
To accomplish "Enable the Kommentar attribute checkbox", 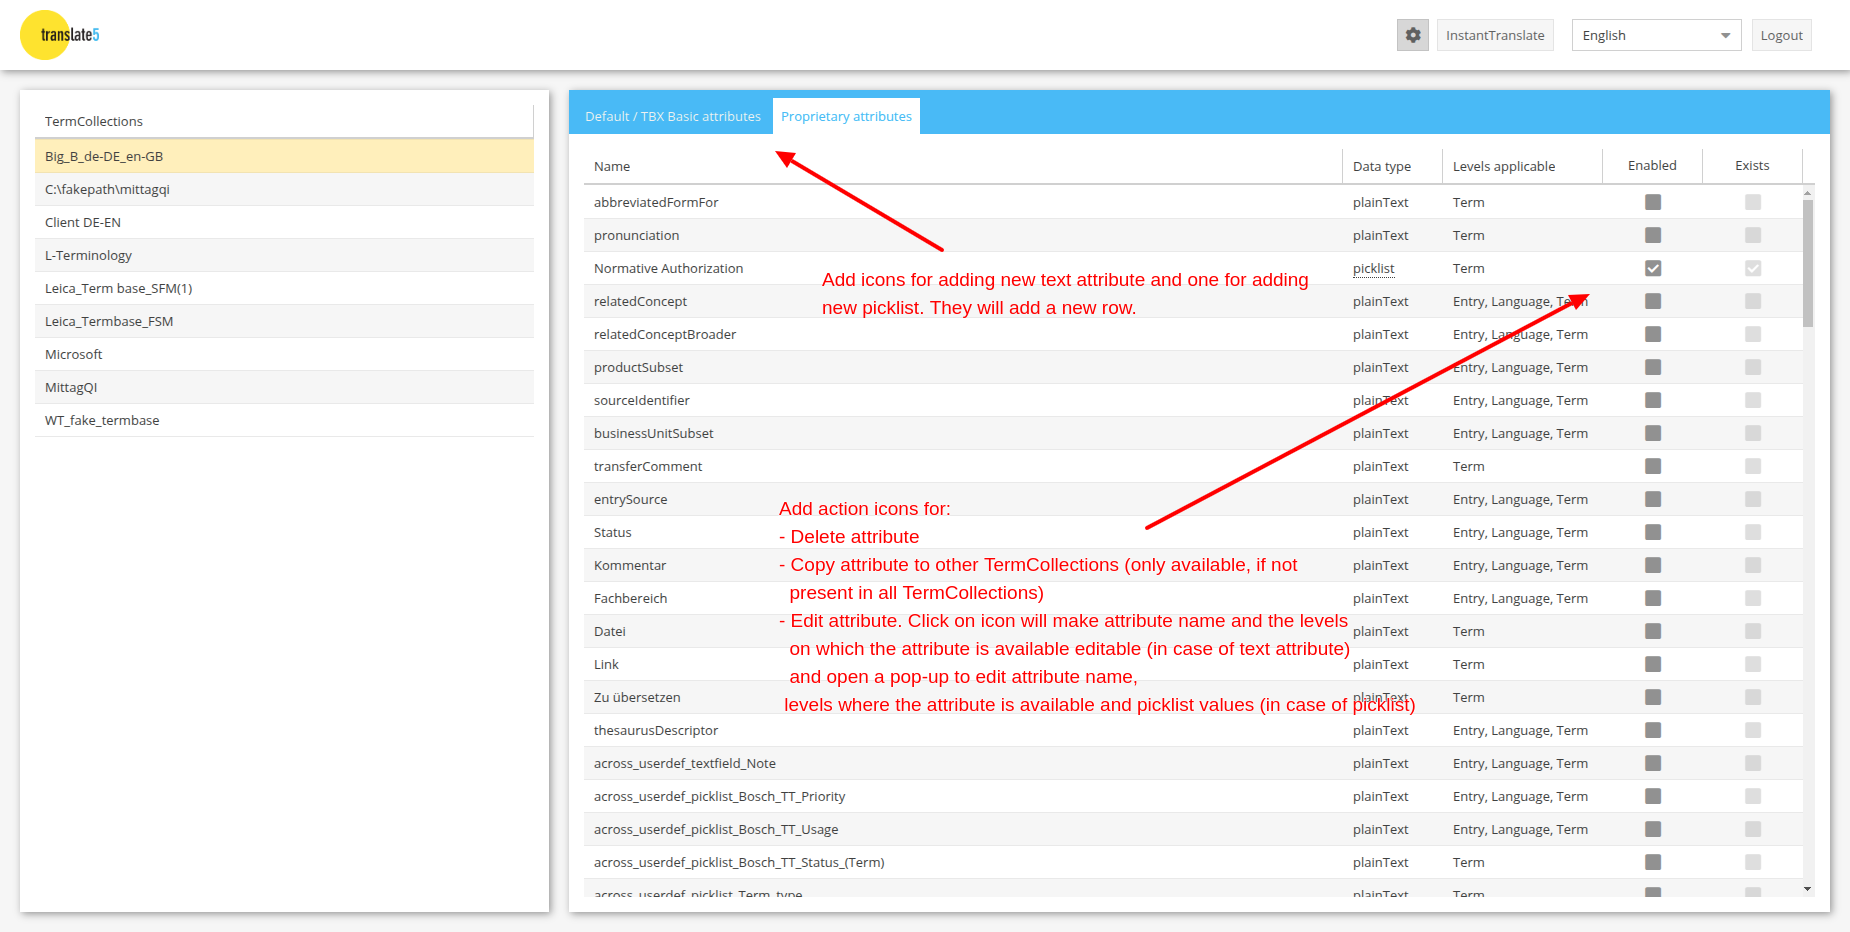I will 1652,565.
